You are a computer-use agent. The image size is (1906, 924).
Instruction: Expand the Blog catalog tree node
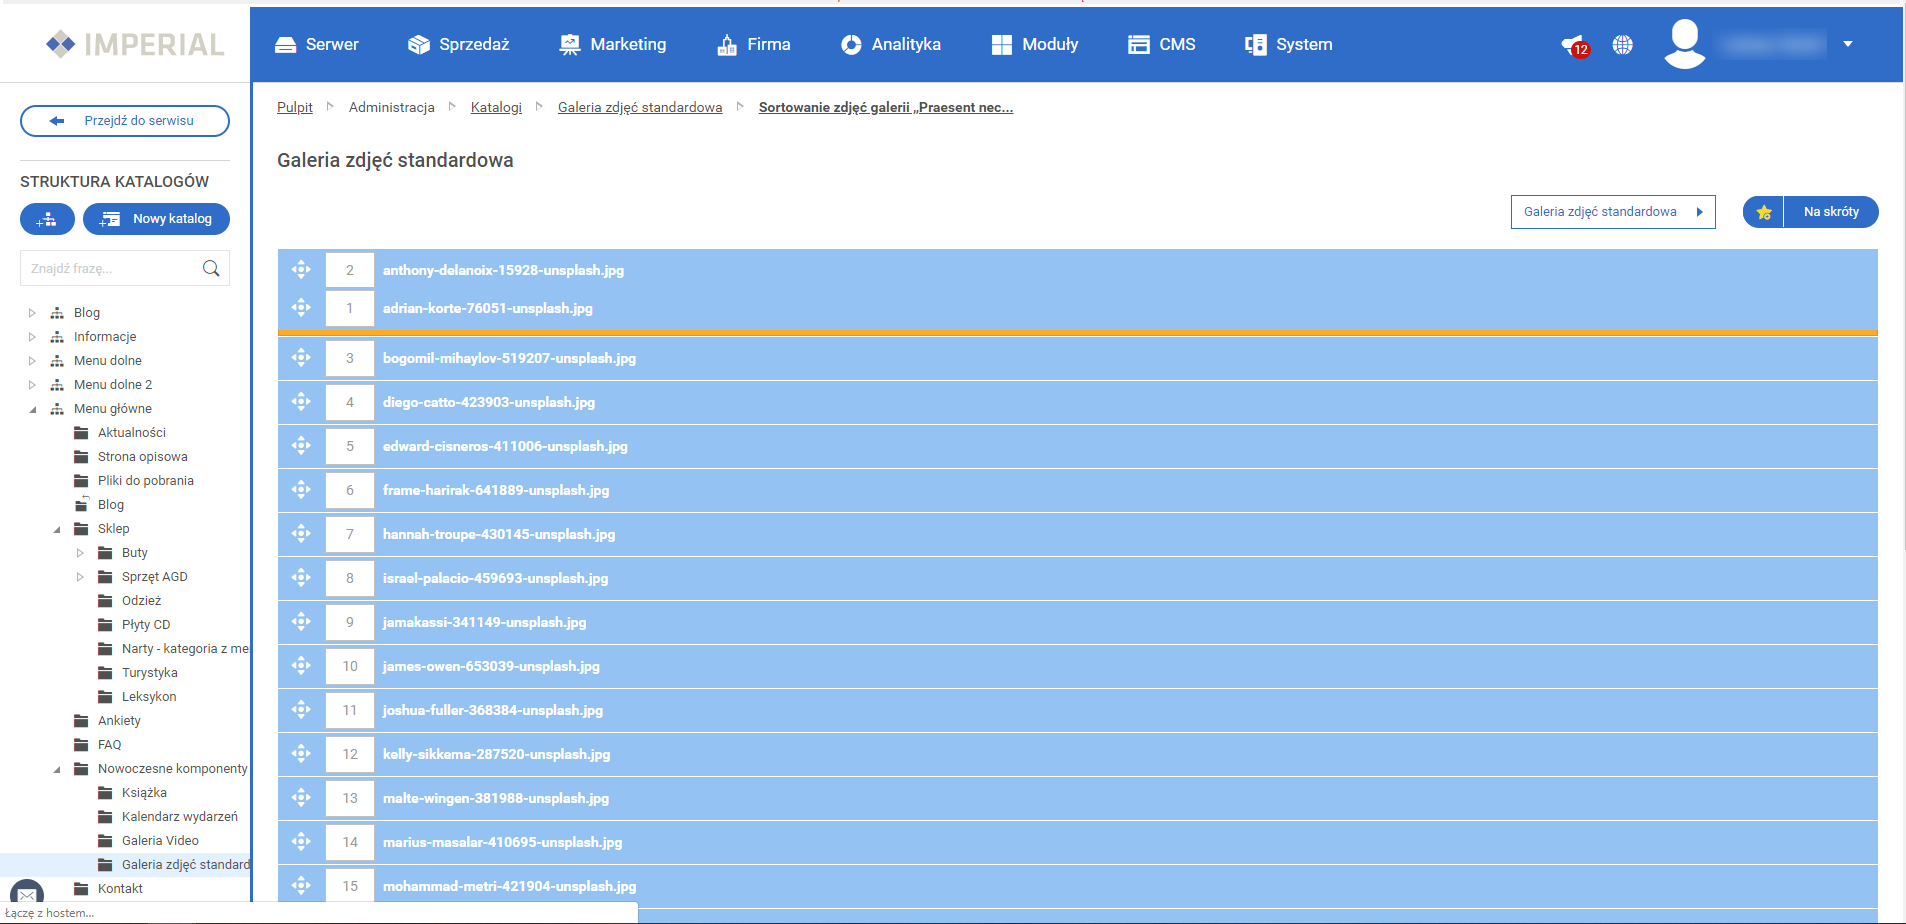(x=32, y=313)
